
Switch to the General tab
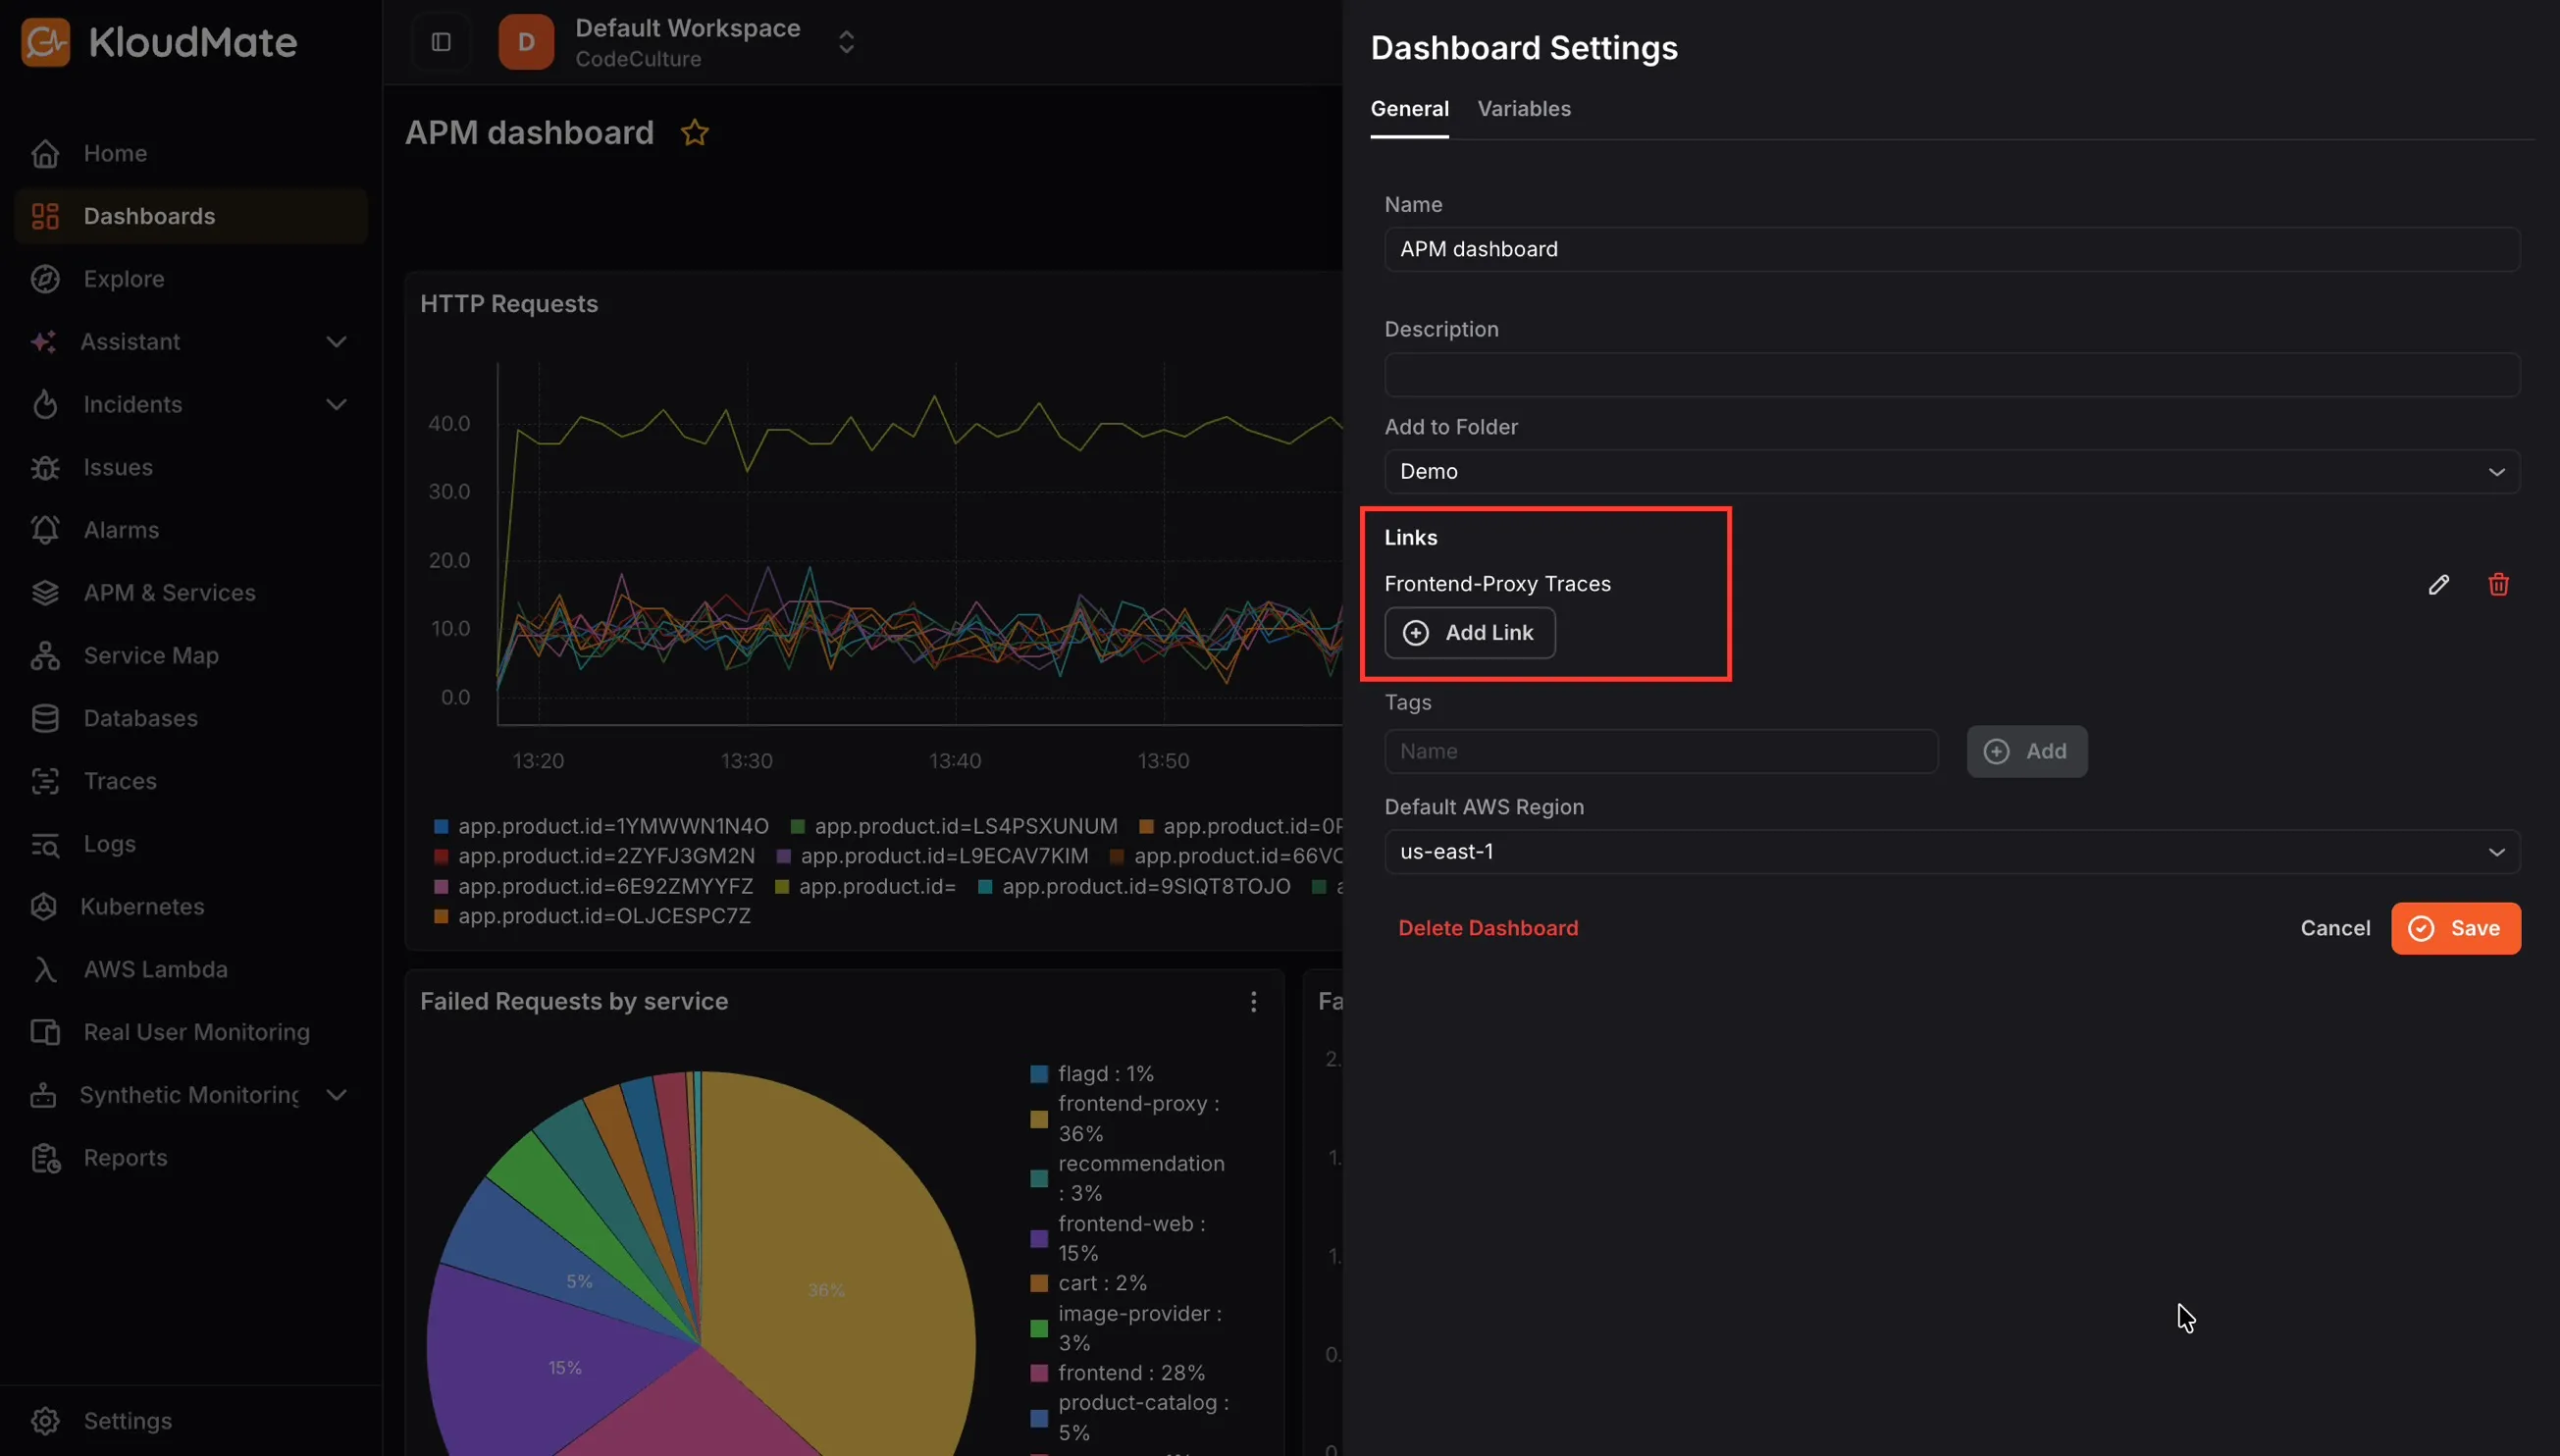[x=1409, y=109]
